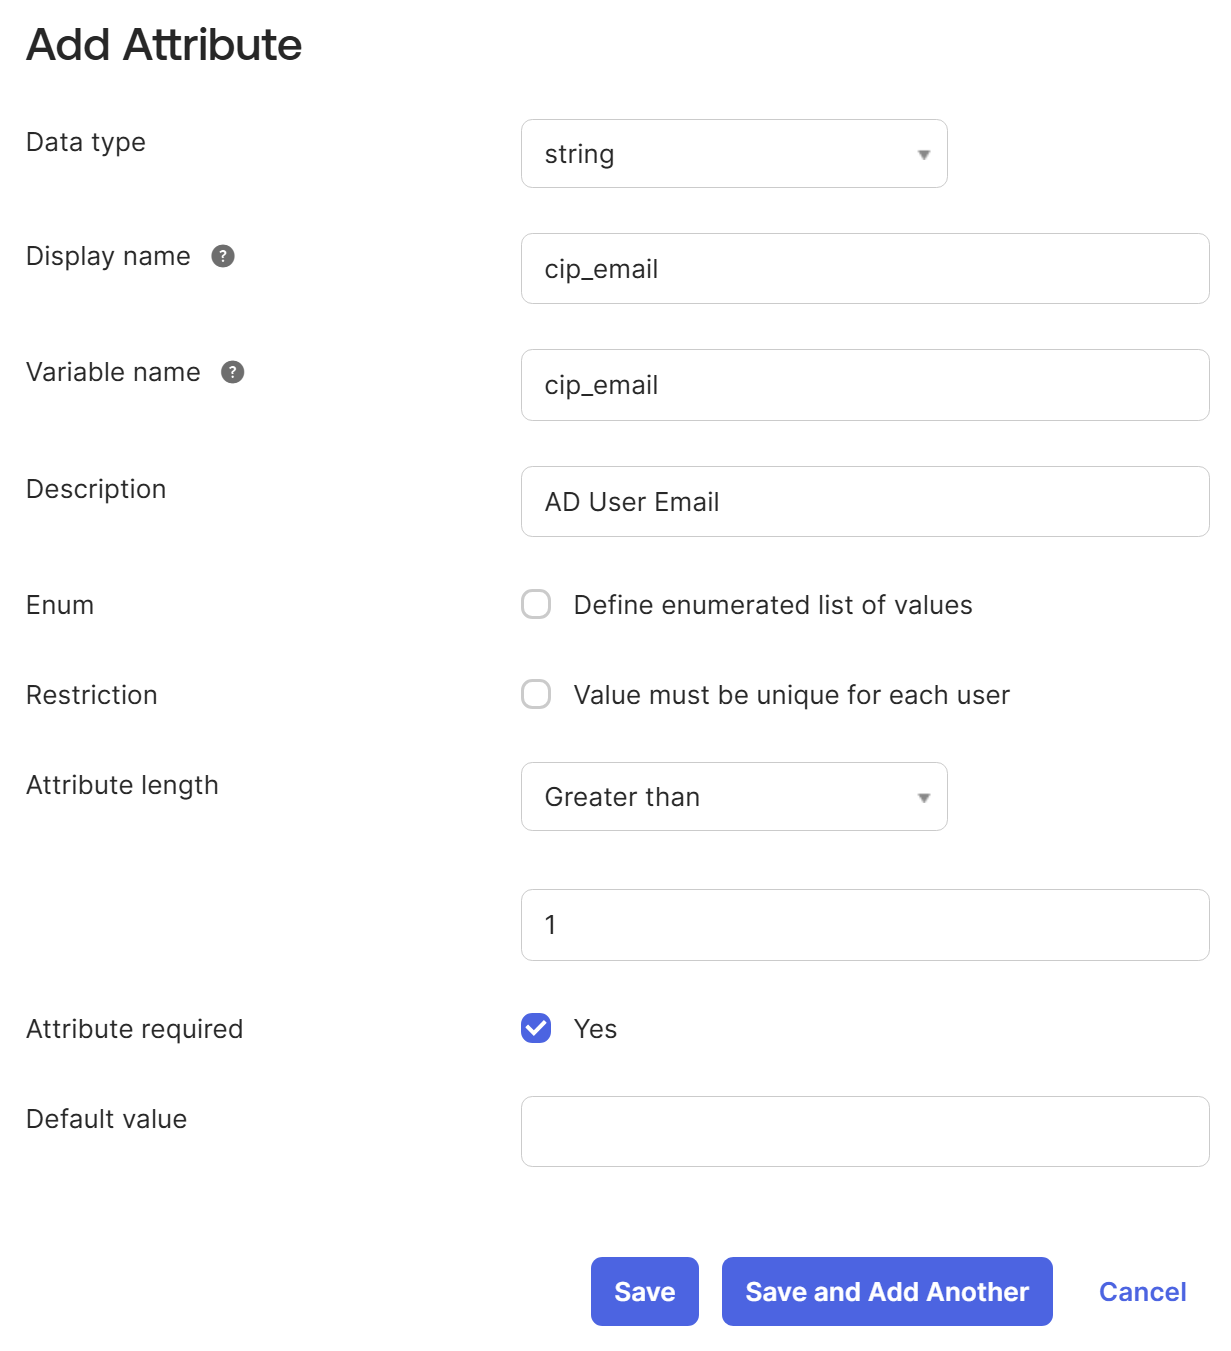The image size is (1231, 1351).
Task: Uncheck the Attribute required Yes checkbox
Action: [x=536, y=1028]
